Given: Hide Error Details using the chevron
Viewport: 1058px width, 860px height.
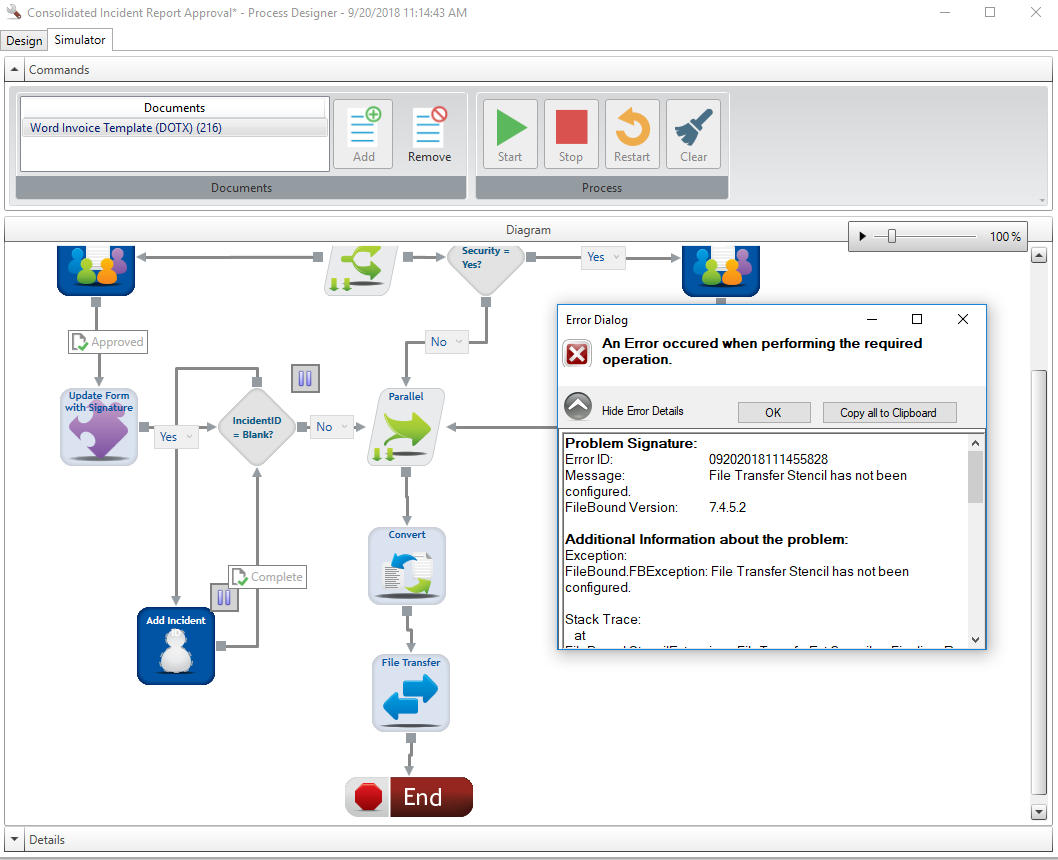Looking at the screenshot, I should (x=578, y=407).
